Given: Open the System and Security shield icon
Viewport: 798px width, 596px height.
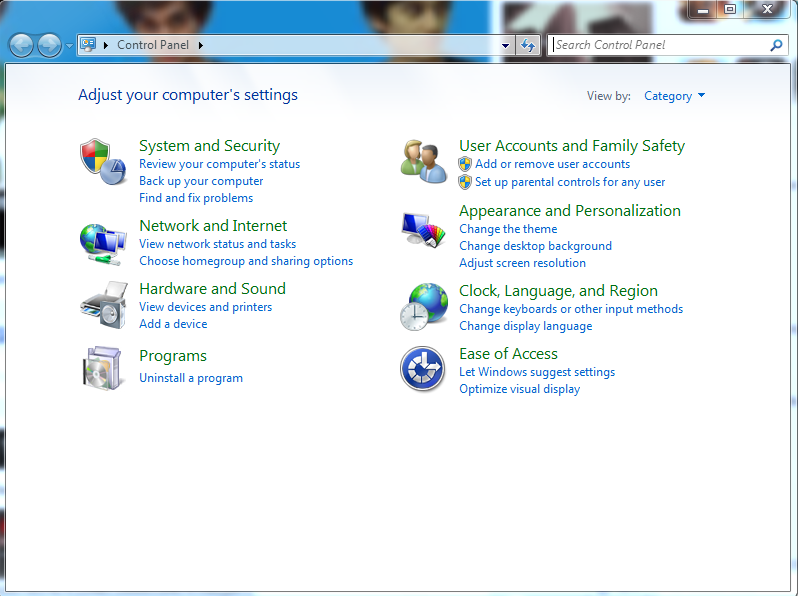Looking at the screenshot, I should coord(103,162).
